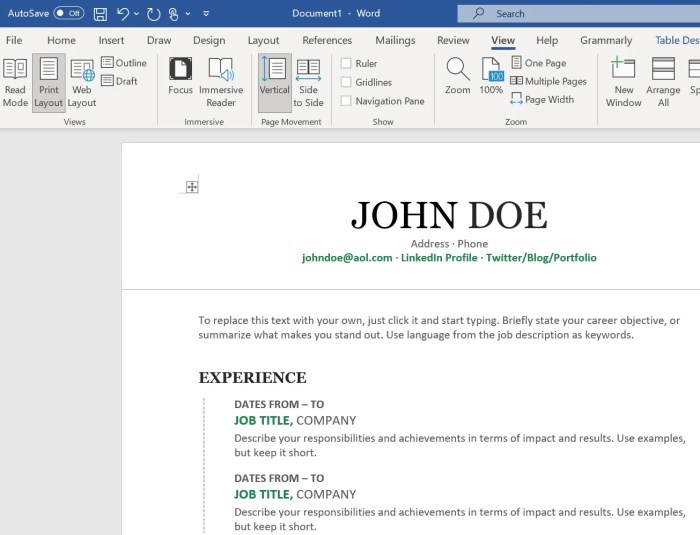Choose Multiple Pages zoom
The height and width of the screenshot is (535, 700).
(x=548, y=81)
